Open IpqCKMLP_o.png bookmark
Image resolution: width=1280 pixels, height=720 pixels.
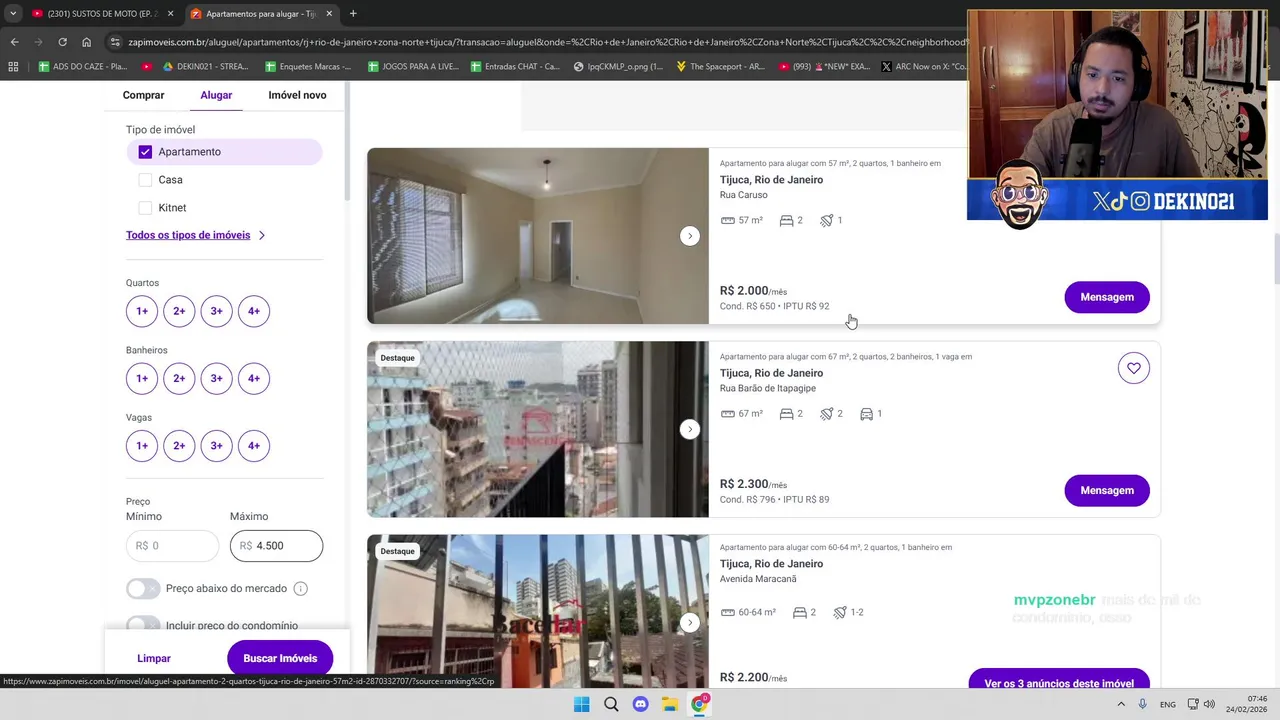pyautogui.click(x=618, y=67)
